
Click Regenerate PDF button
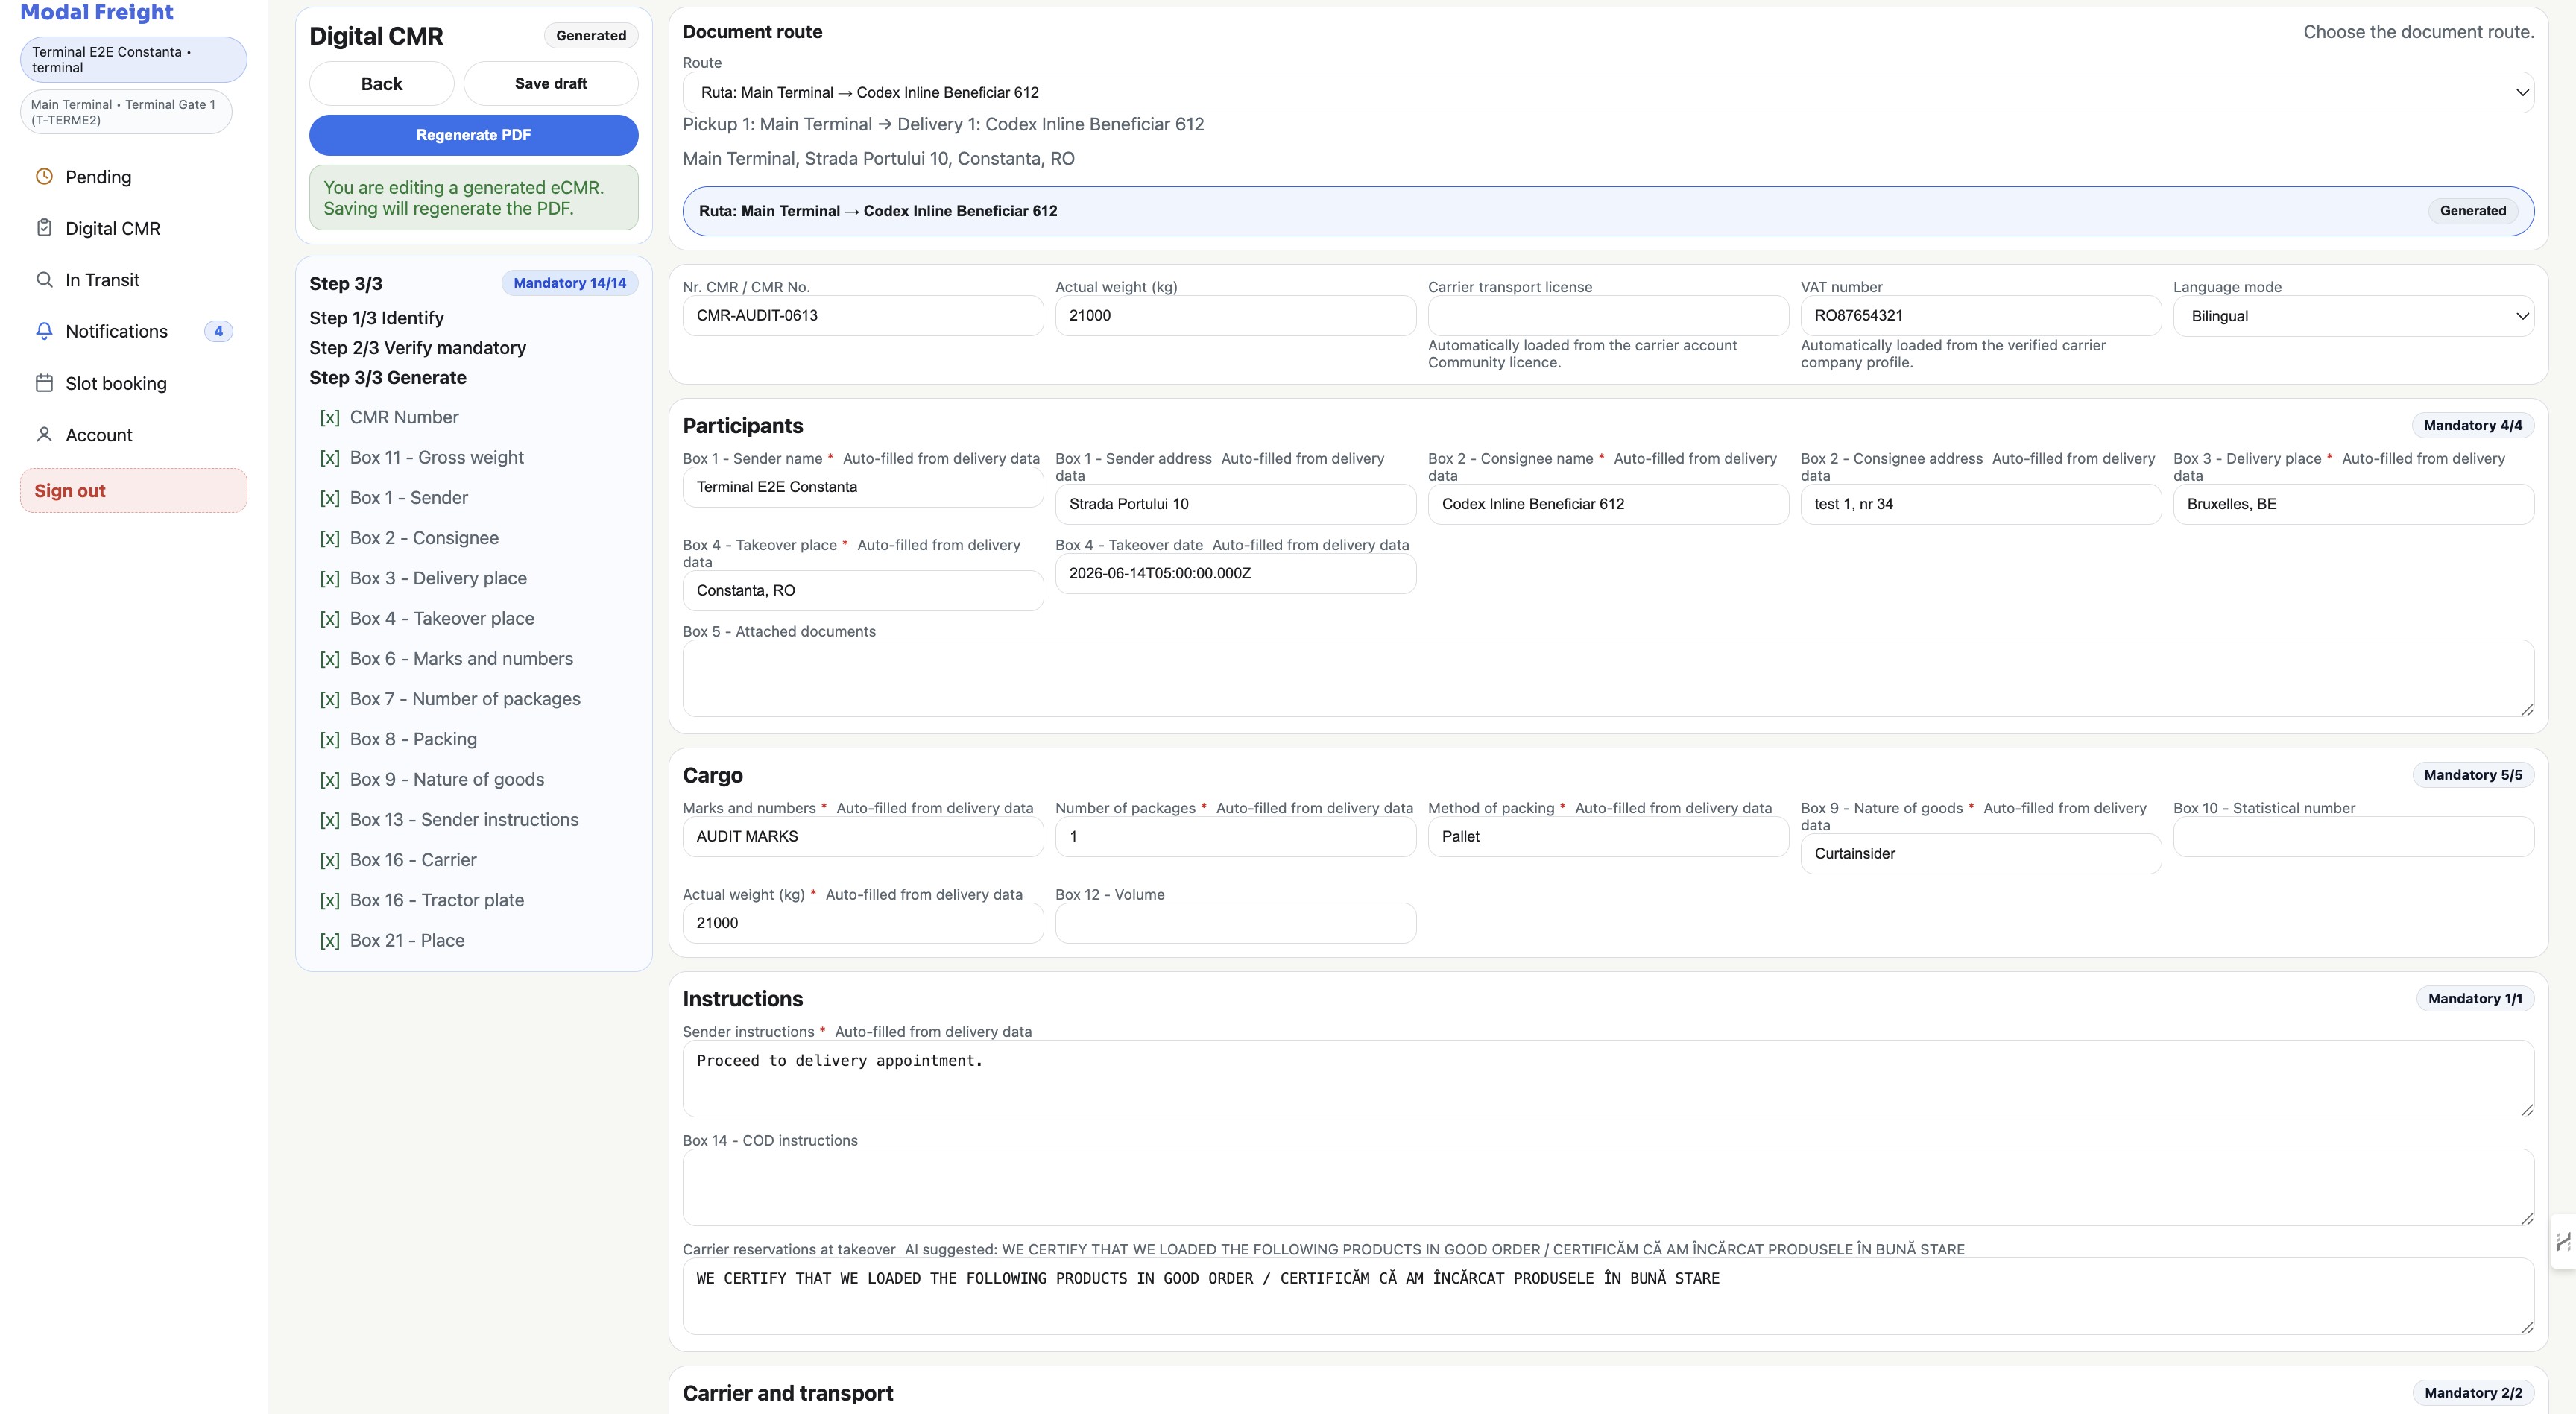(474, 135)
